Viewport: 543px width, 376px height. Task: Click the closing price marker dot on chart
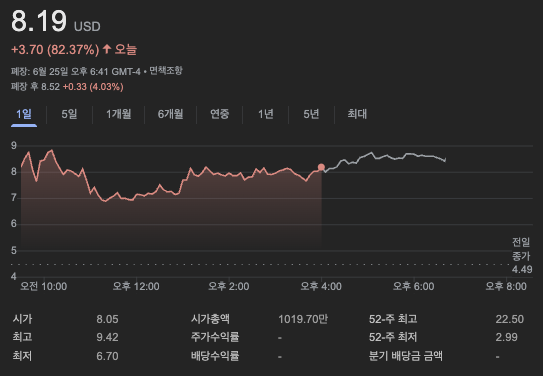[321, 168]
